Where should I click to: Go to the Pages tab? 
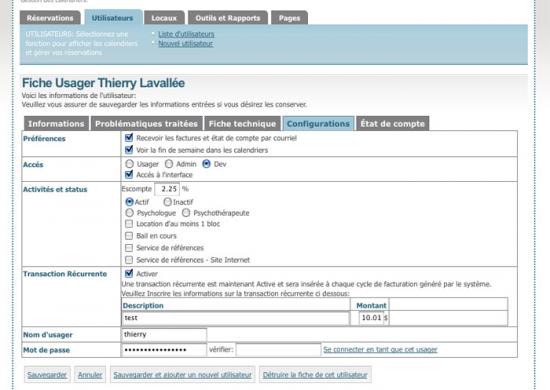point(289,18)
